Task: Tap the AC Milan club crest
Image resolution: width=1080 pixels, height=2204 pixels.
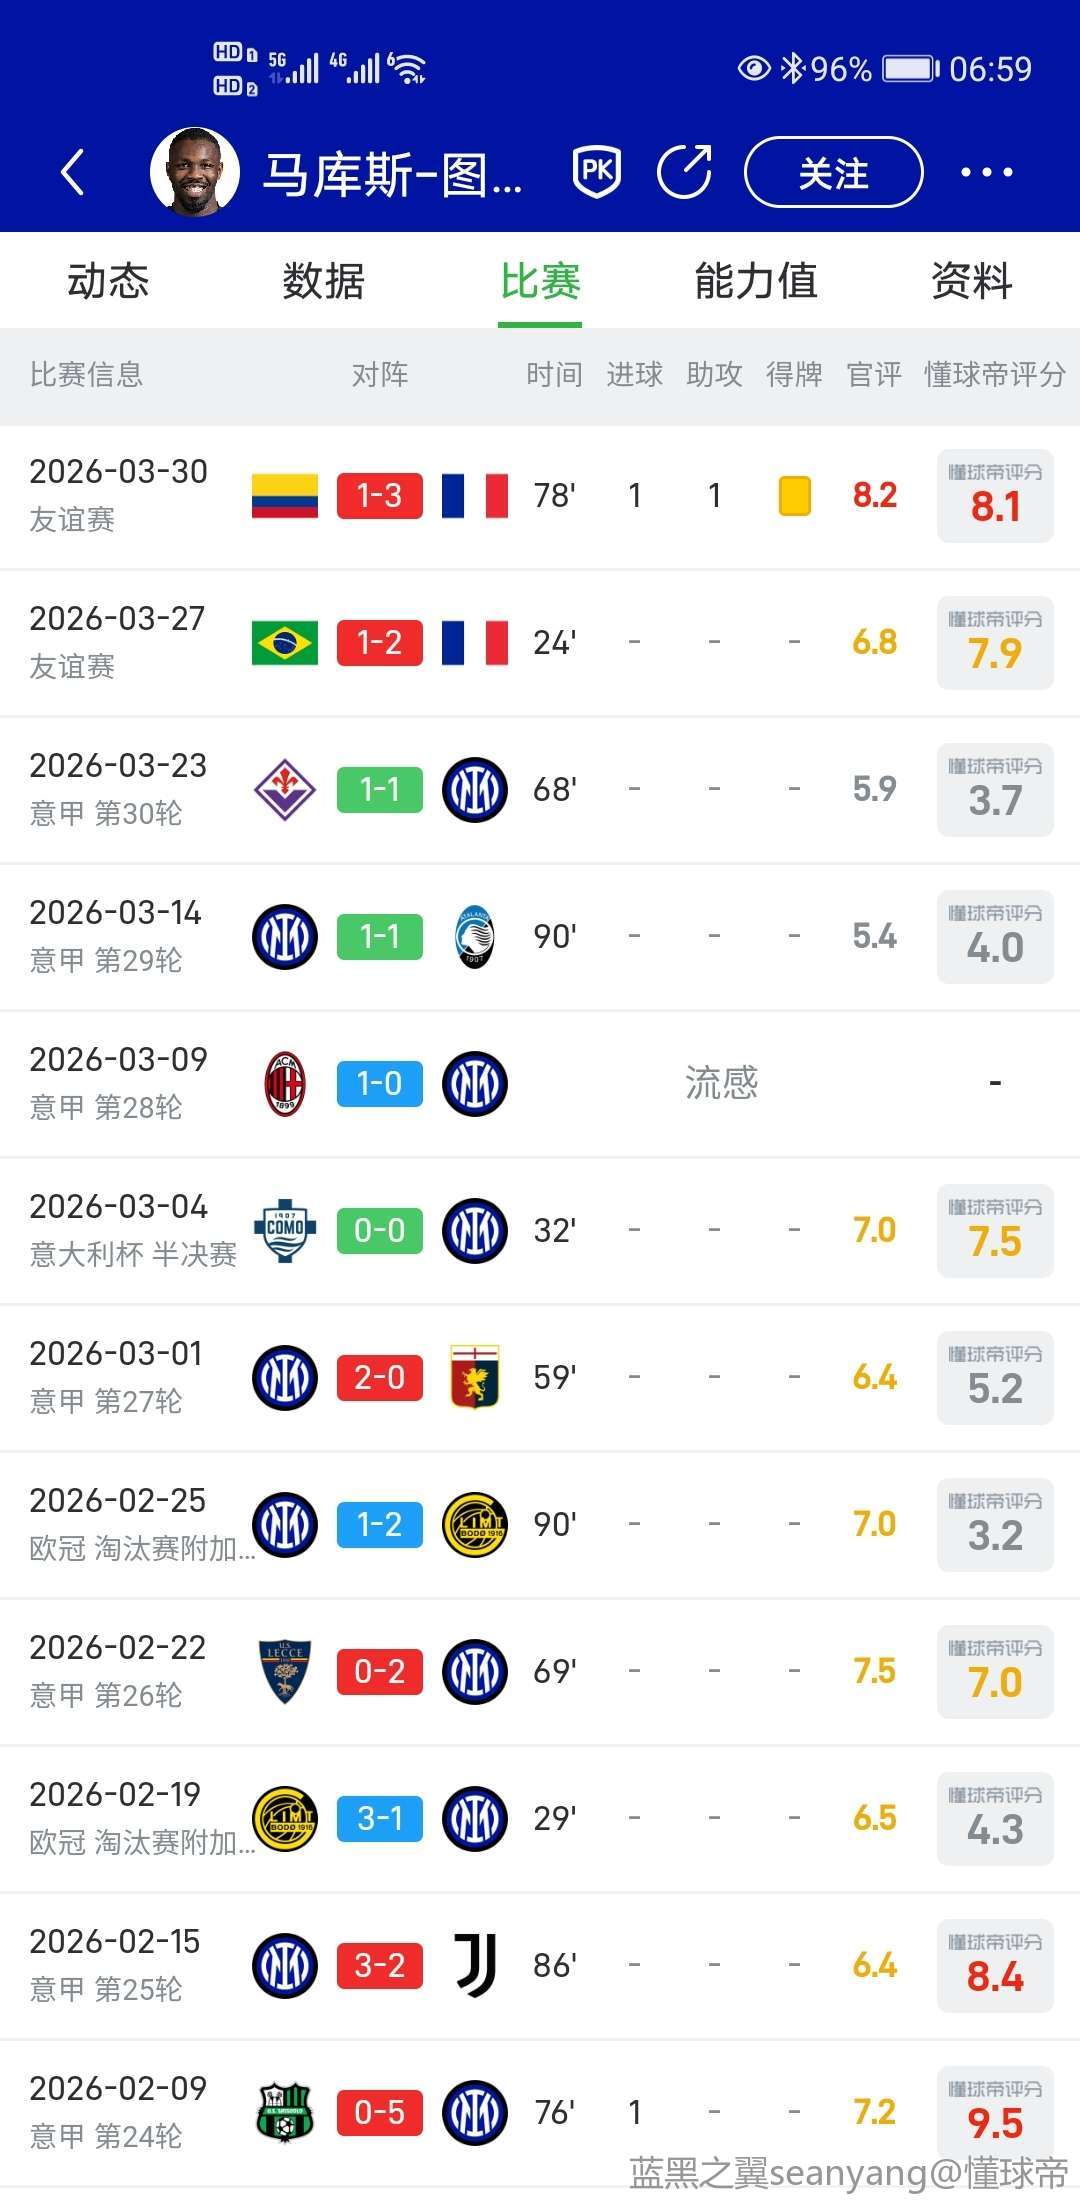Action: click(285, 1084)
